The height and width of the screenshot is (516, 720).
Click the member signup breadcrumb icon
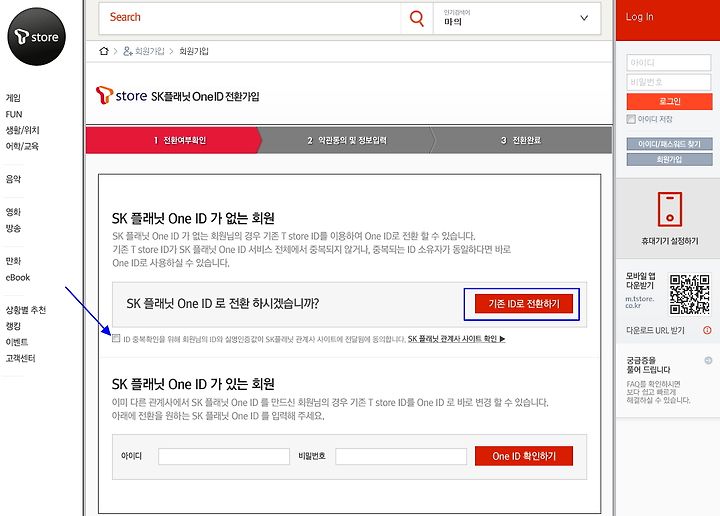pos(128,51)
